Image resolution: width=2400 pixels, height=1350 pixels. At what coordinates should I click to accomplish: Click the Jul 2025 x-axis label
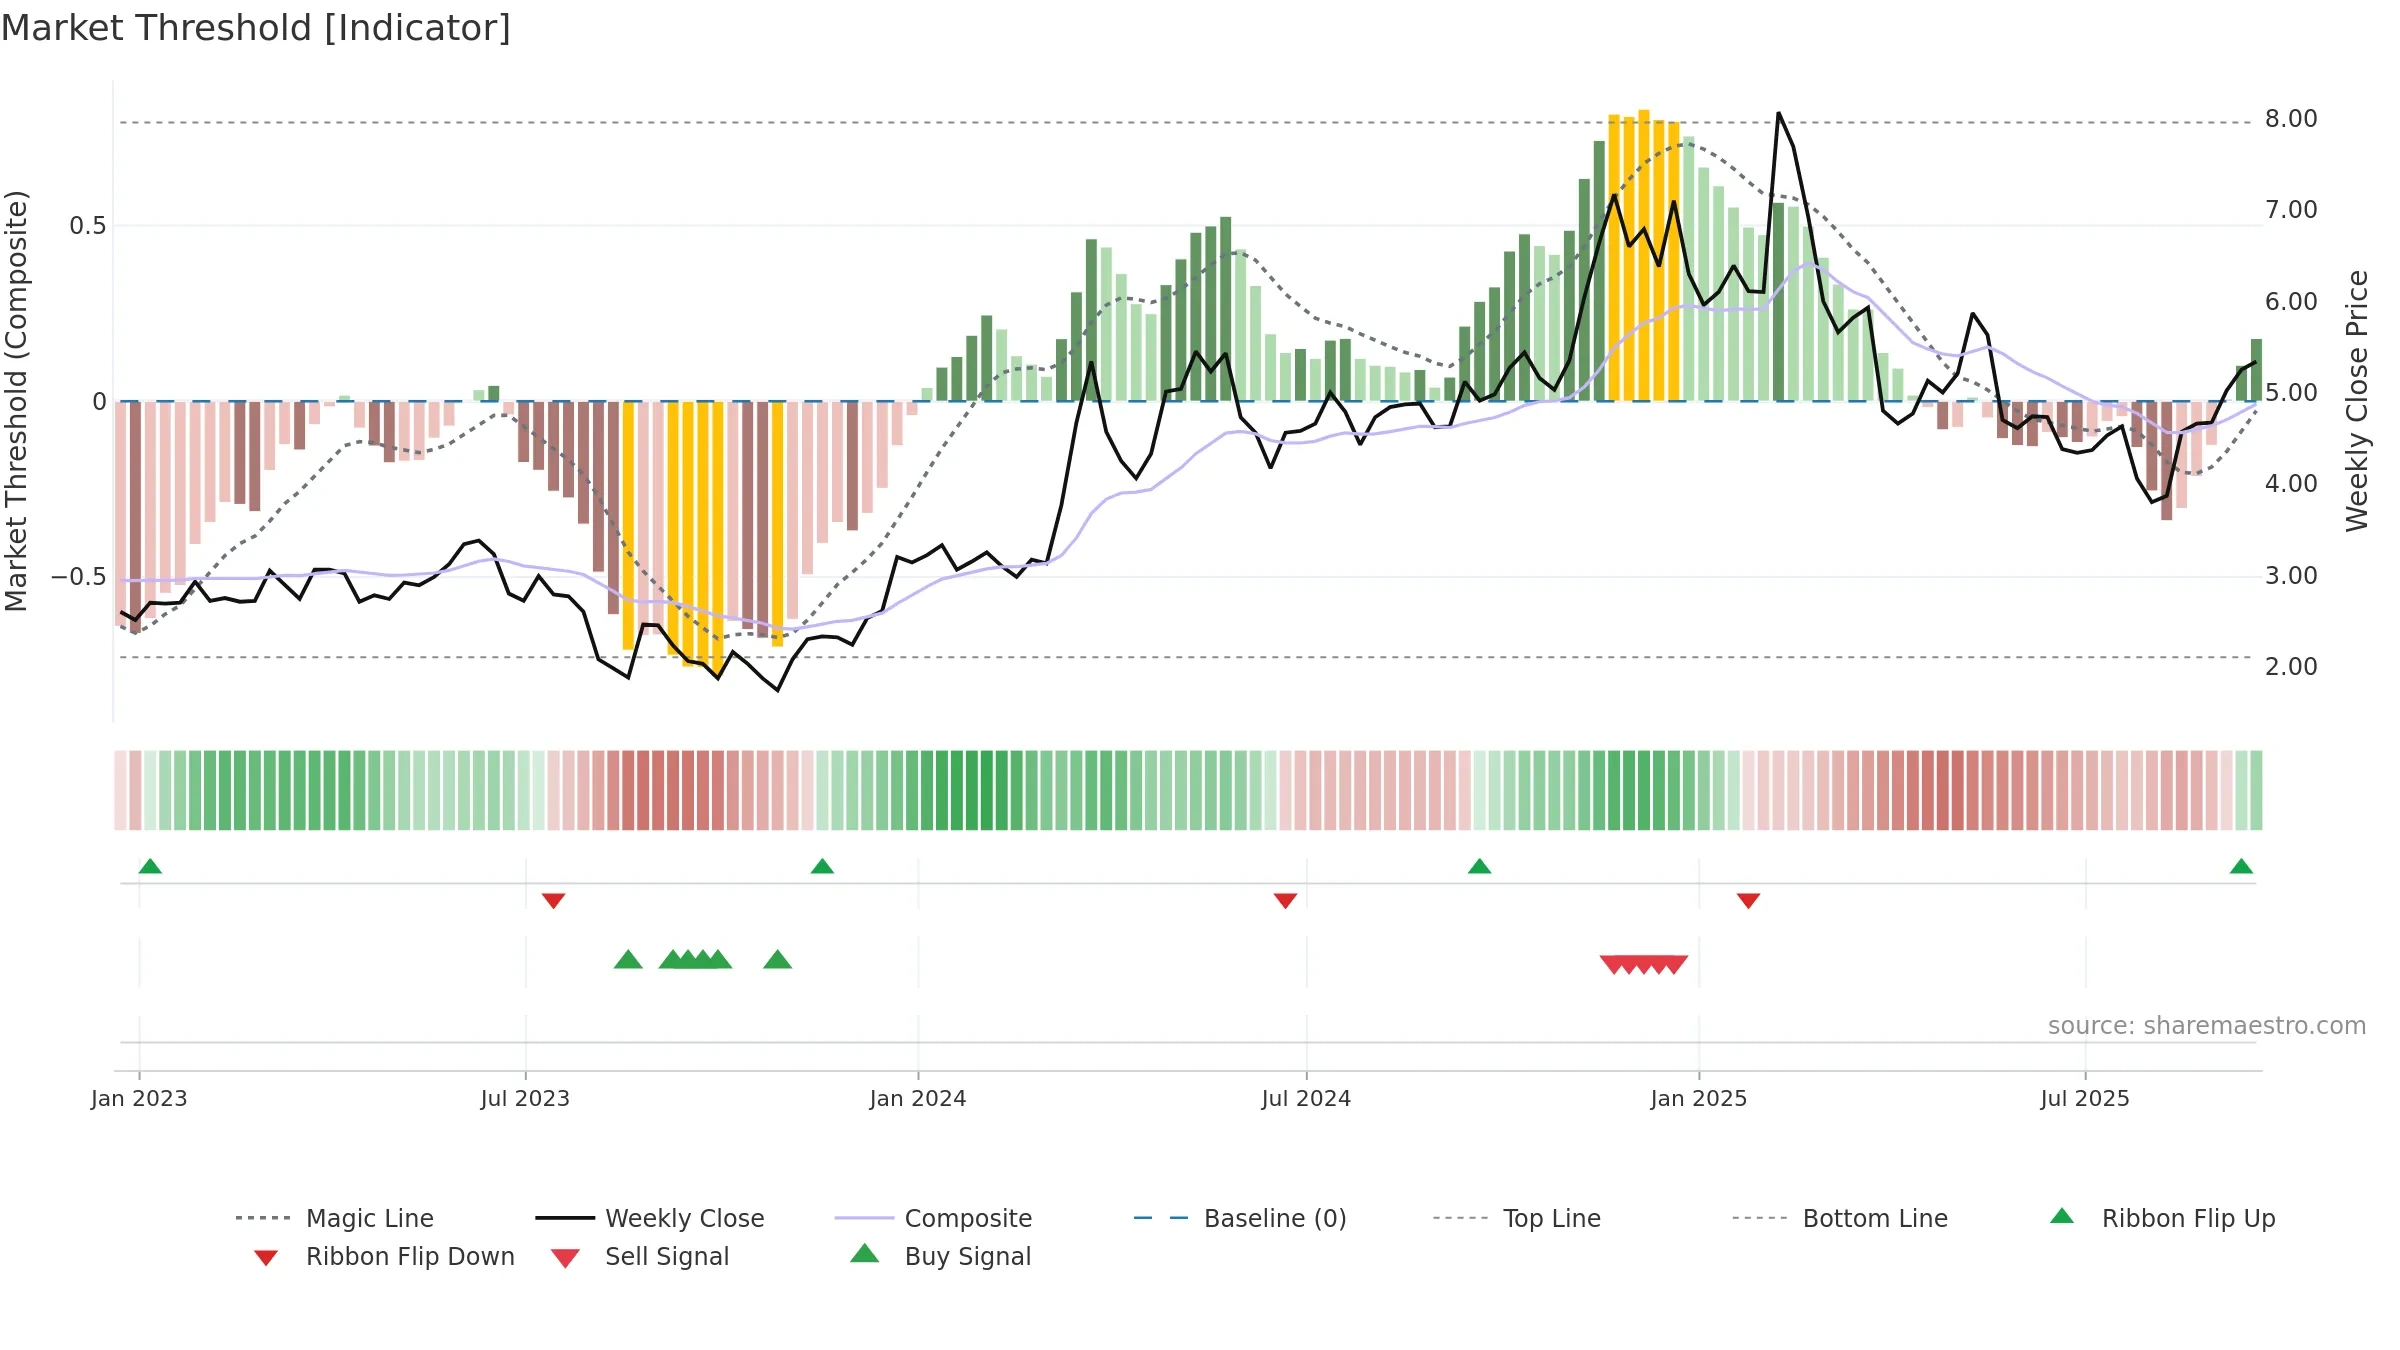coord(2085,1099)
